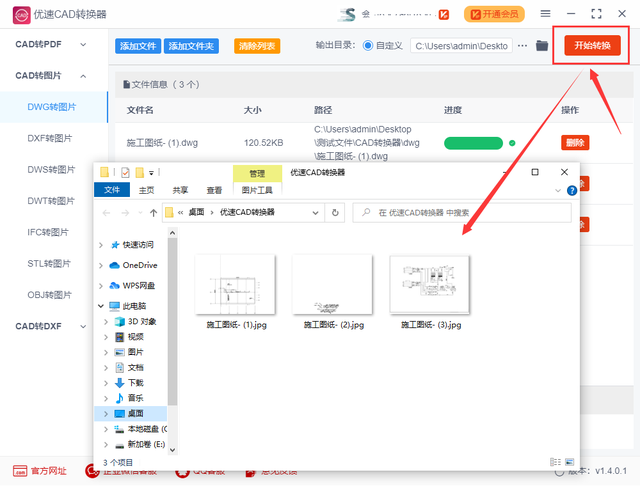Click the 开始转换 button
This screenshot has height=486, width=640.
pos(592,45)
